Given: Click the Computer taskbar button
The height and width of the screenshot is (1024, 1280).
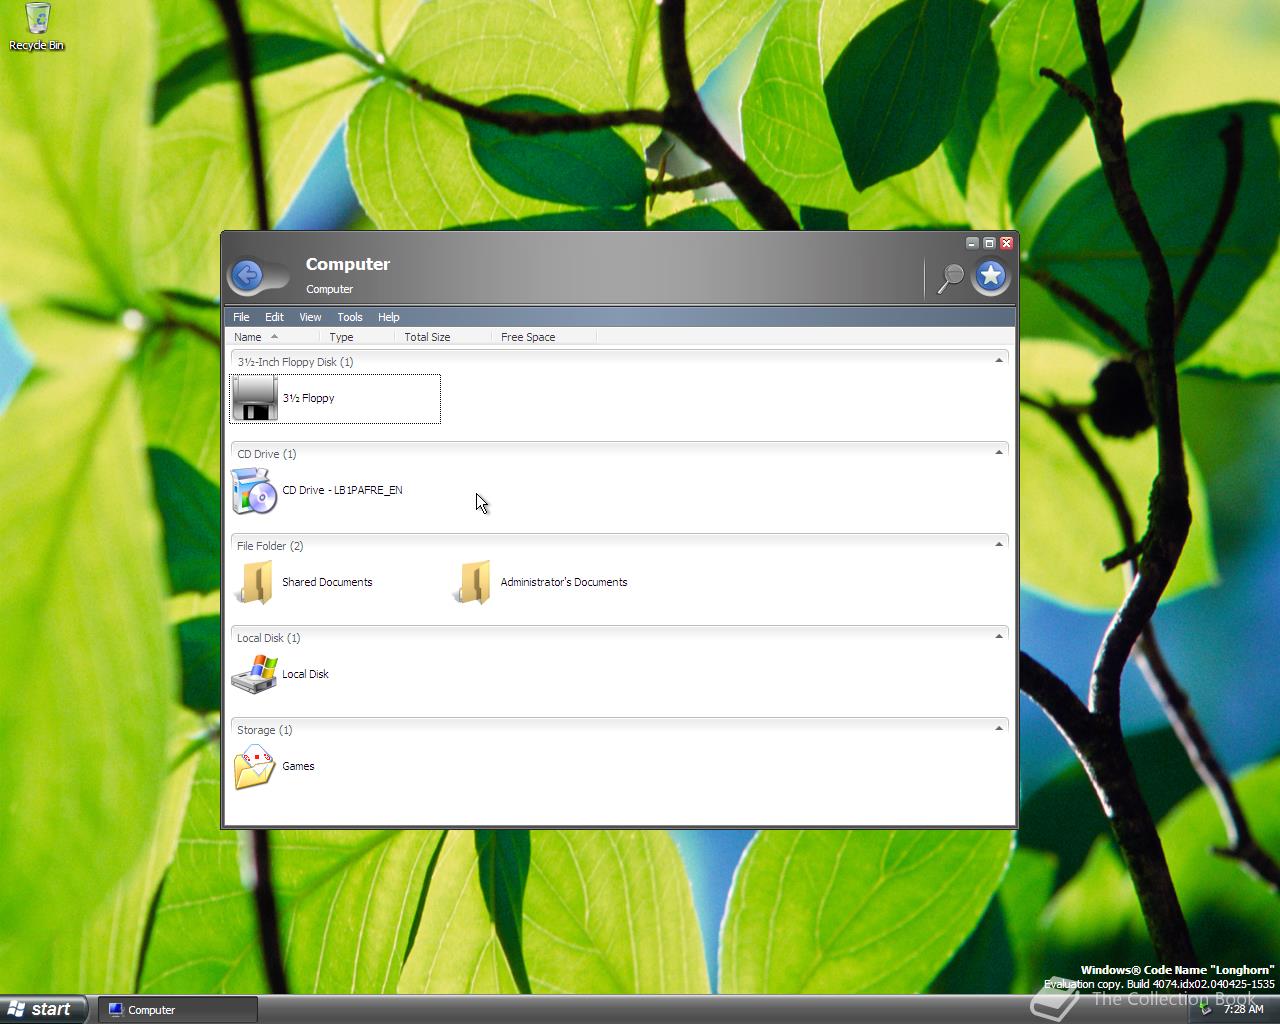Looking at the screenshot, I should [x=178, y=1010].
